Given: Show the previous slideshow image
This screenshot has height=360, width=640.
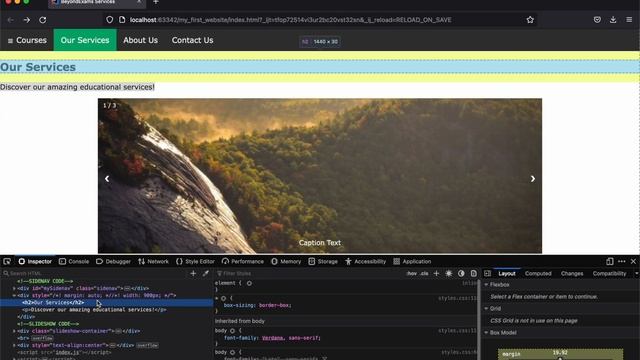Looking at the screenshot, I should pos(107,178).
